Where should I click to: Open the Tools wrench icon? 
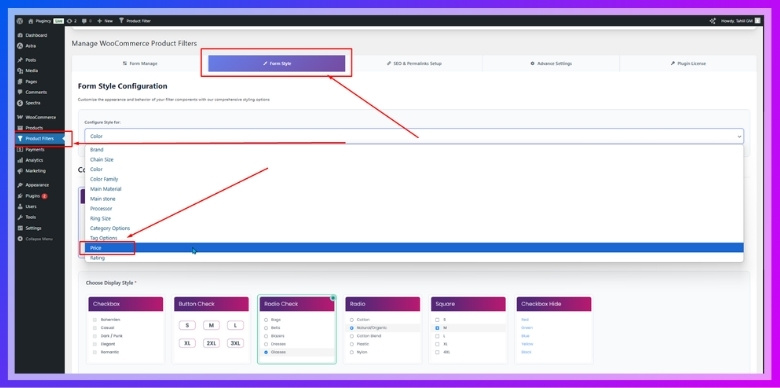pyautogui.click(x=20, y=217)
